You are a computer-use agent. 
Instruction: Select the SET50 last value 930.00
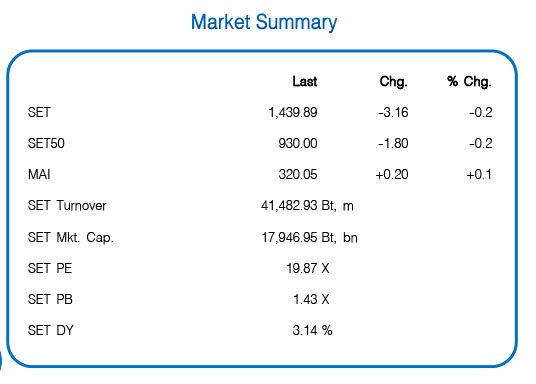[298, 143]
